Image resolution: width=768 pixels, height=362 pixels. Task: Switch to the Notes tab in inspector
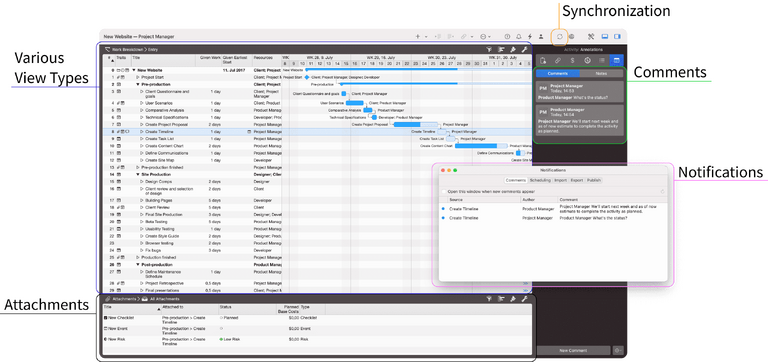[601, 73]
